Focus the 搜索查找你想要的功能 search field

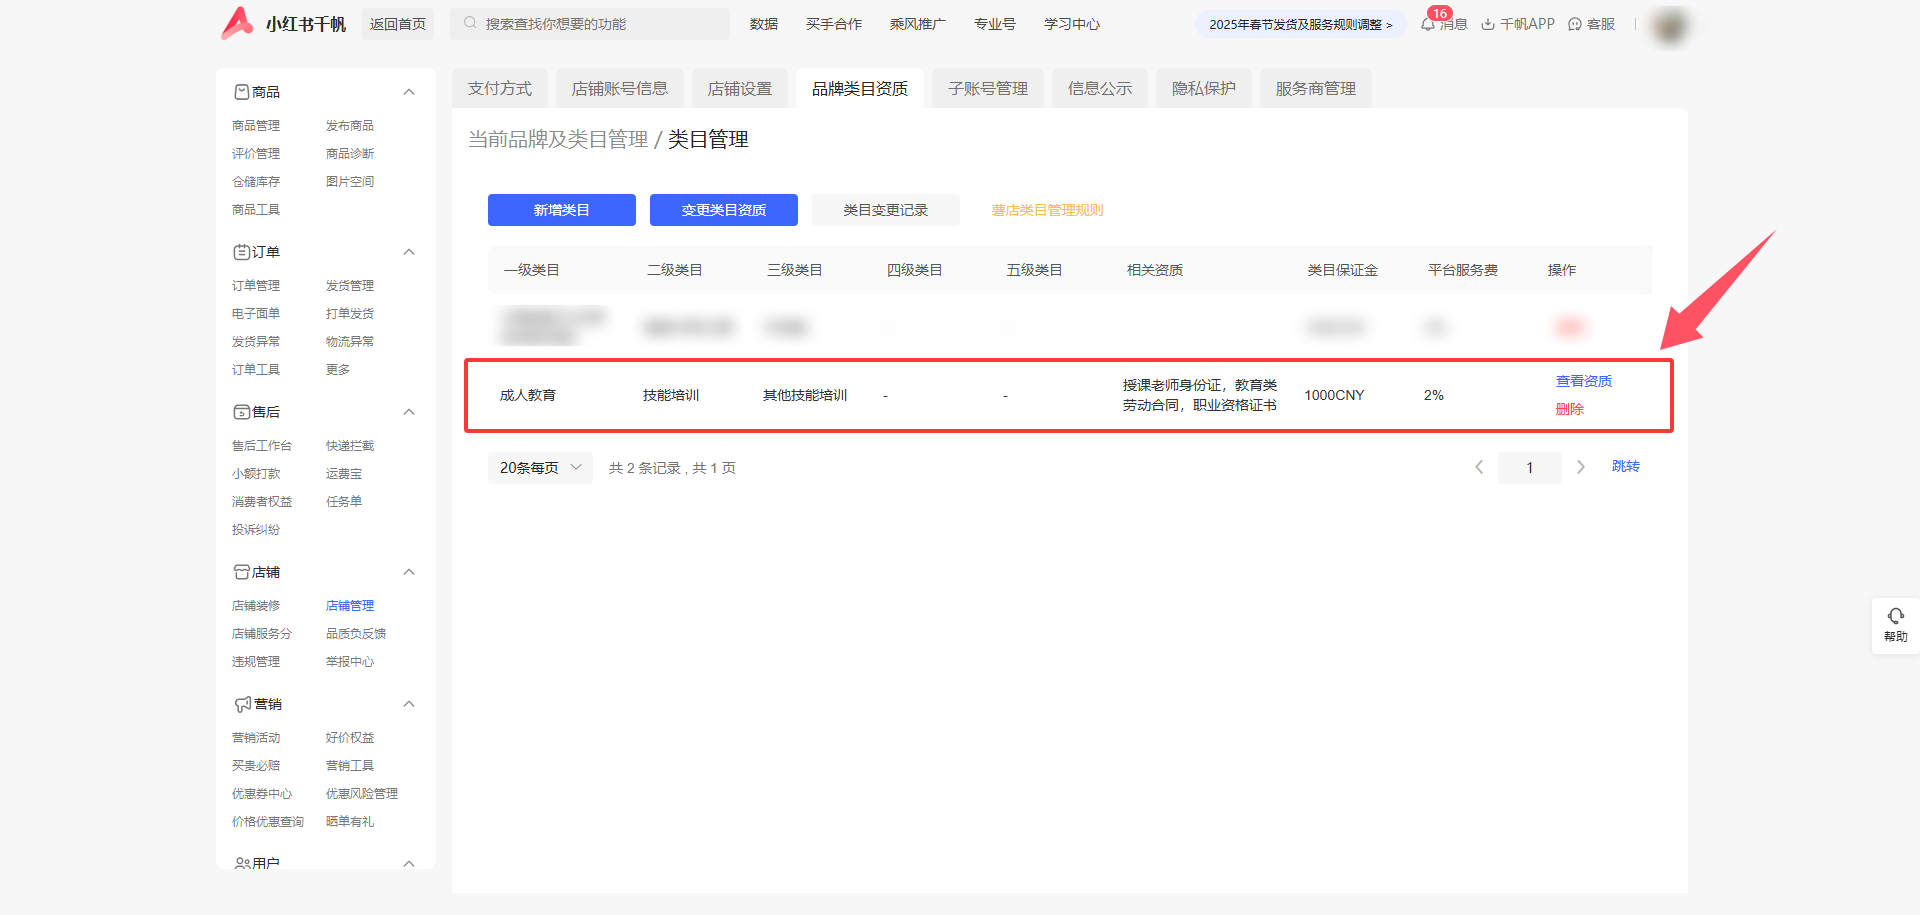[x=590, y=24]
